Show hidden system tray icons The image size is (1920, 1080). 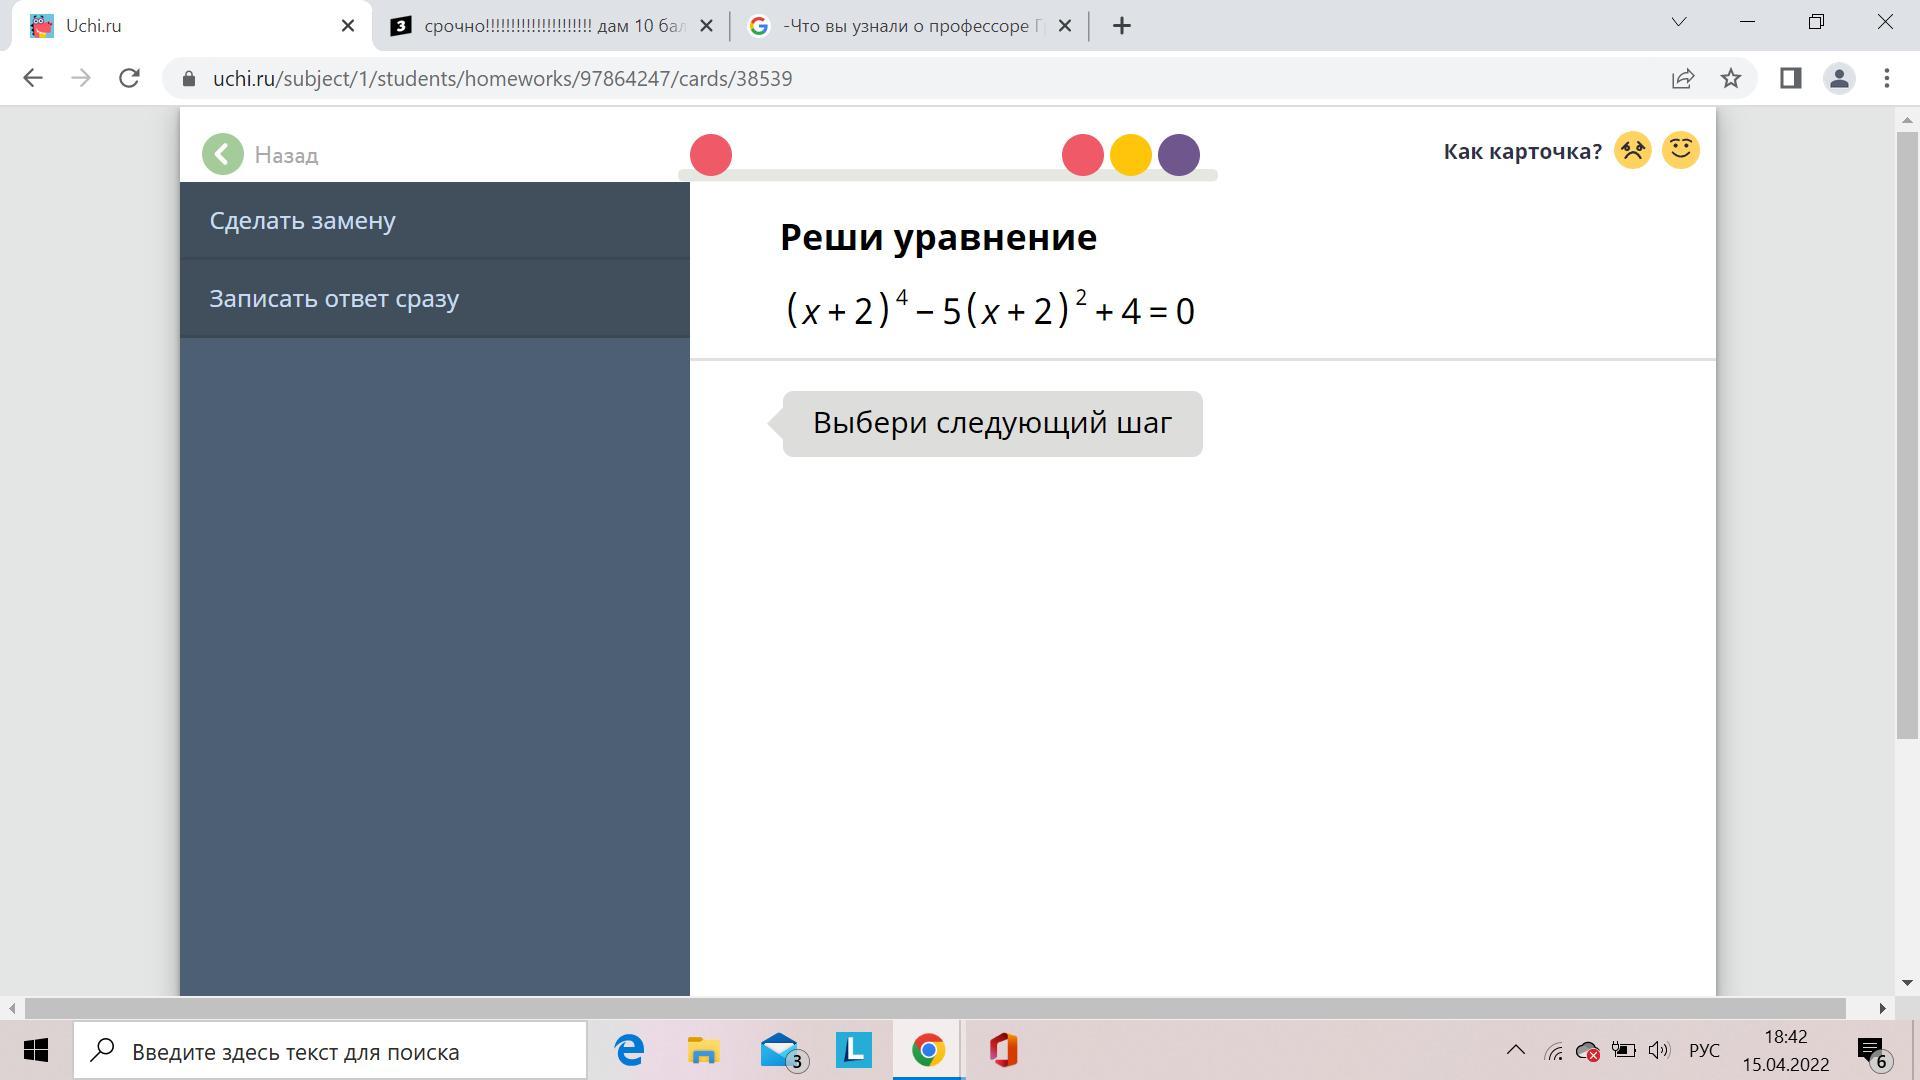click(1515, 1050)
